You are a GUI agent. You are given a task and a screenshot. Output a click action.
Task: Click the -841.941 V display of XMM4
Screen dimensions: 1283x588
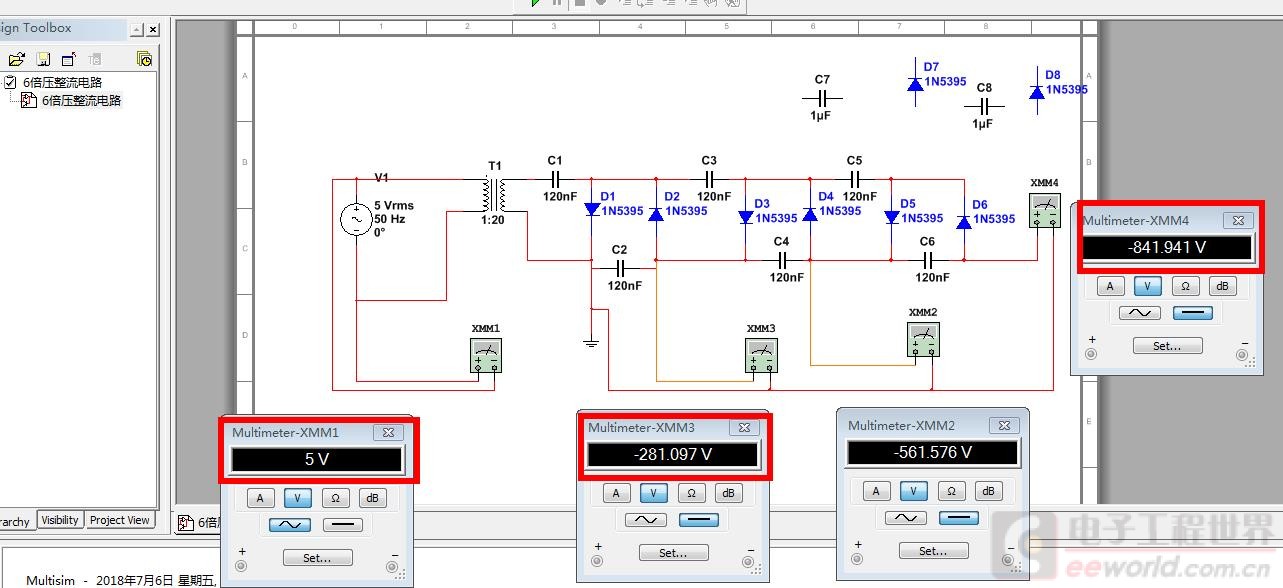point(1166,247)
